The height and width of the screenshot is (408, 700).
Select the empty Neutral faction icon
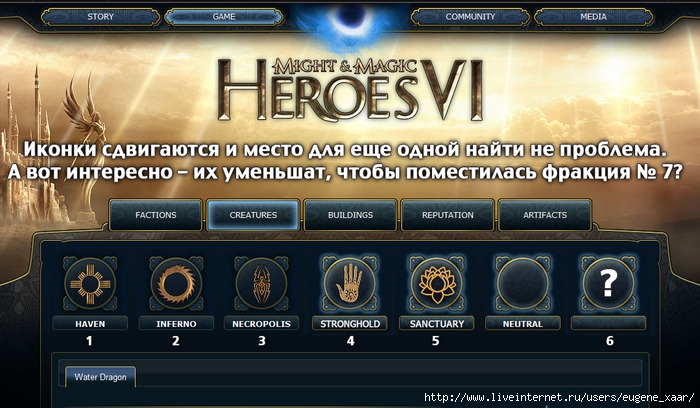click(523, 283)
